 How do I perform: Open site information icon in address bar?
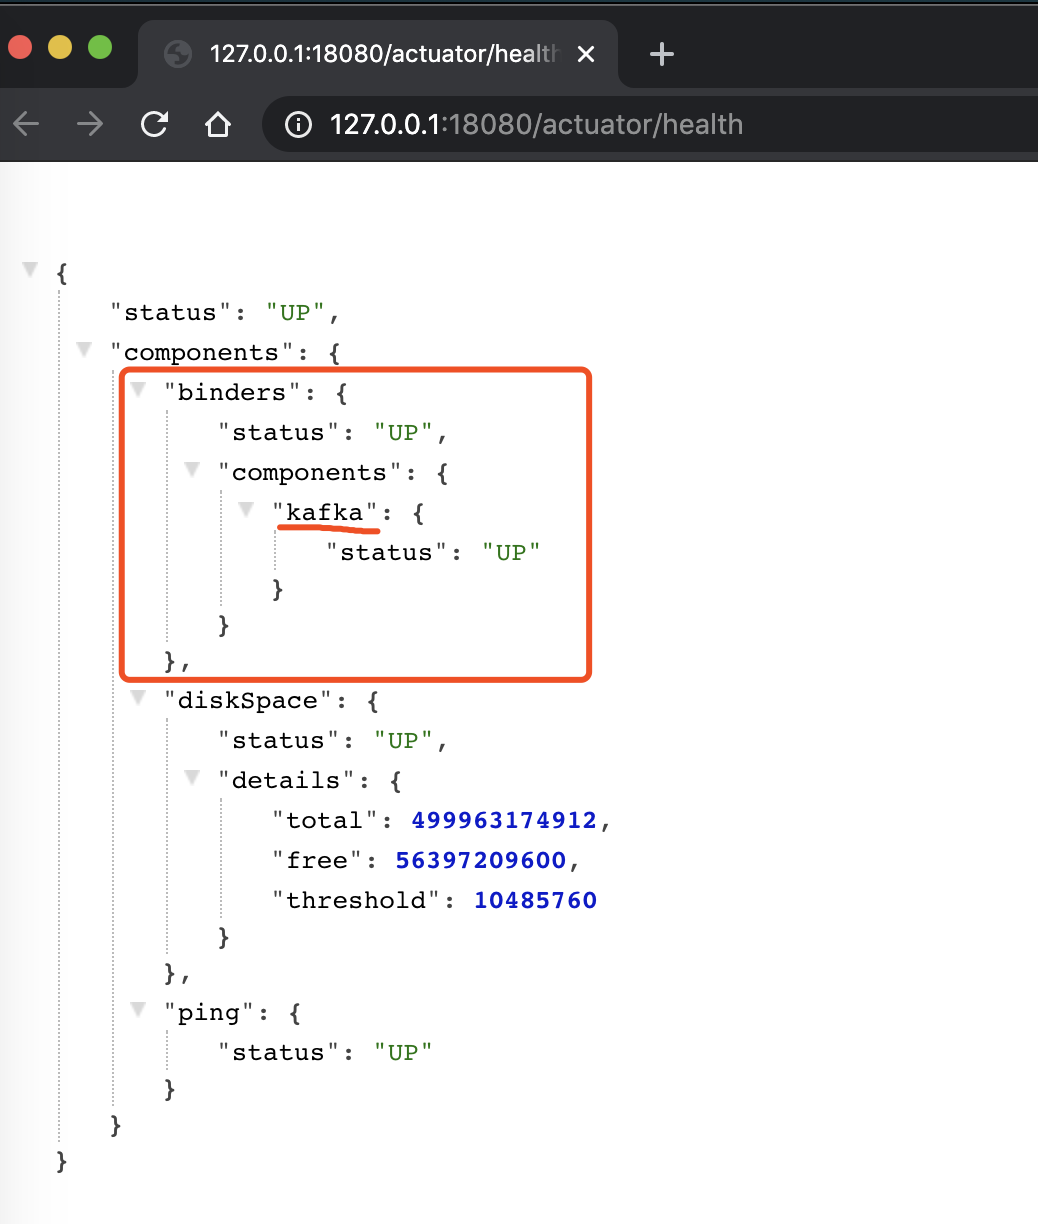tap(298, 124)
